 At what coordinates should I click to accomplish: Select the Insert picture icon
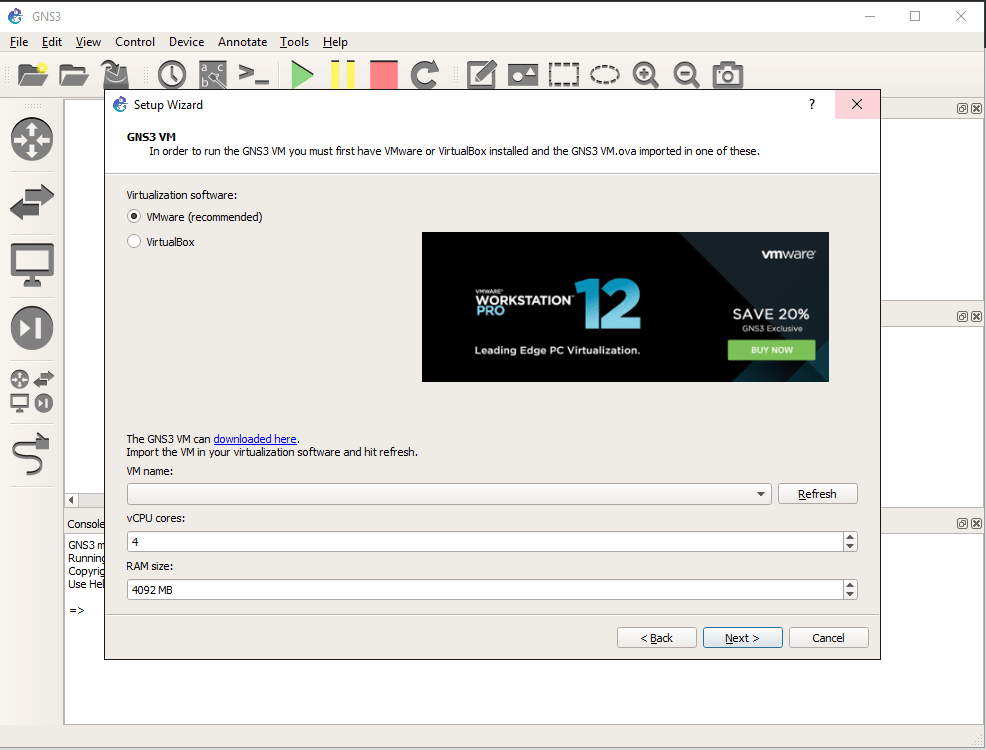[x=523, y=75]
